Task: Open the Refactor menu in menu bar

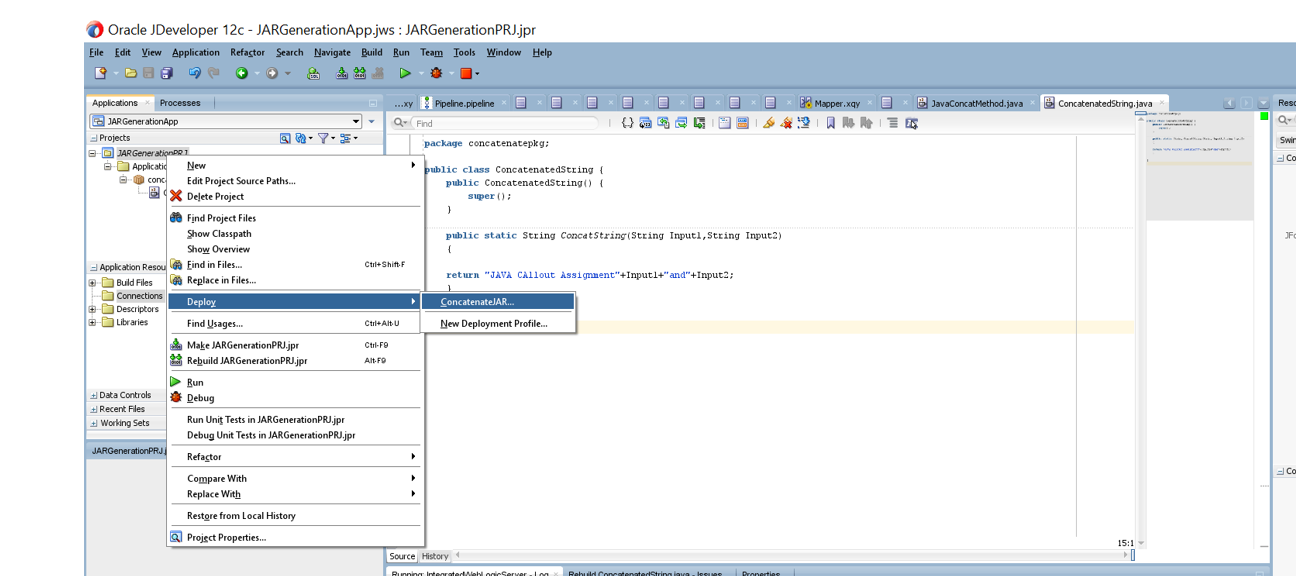Action: point(247,52)
